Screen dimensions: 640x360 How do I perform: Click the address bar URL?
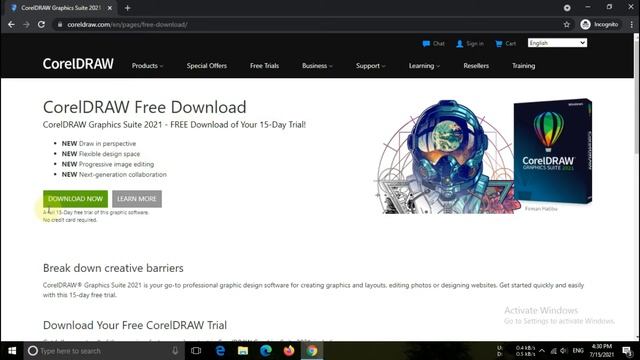click(127, 24)
